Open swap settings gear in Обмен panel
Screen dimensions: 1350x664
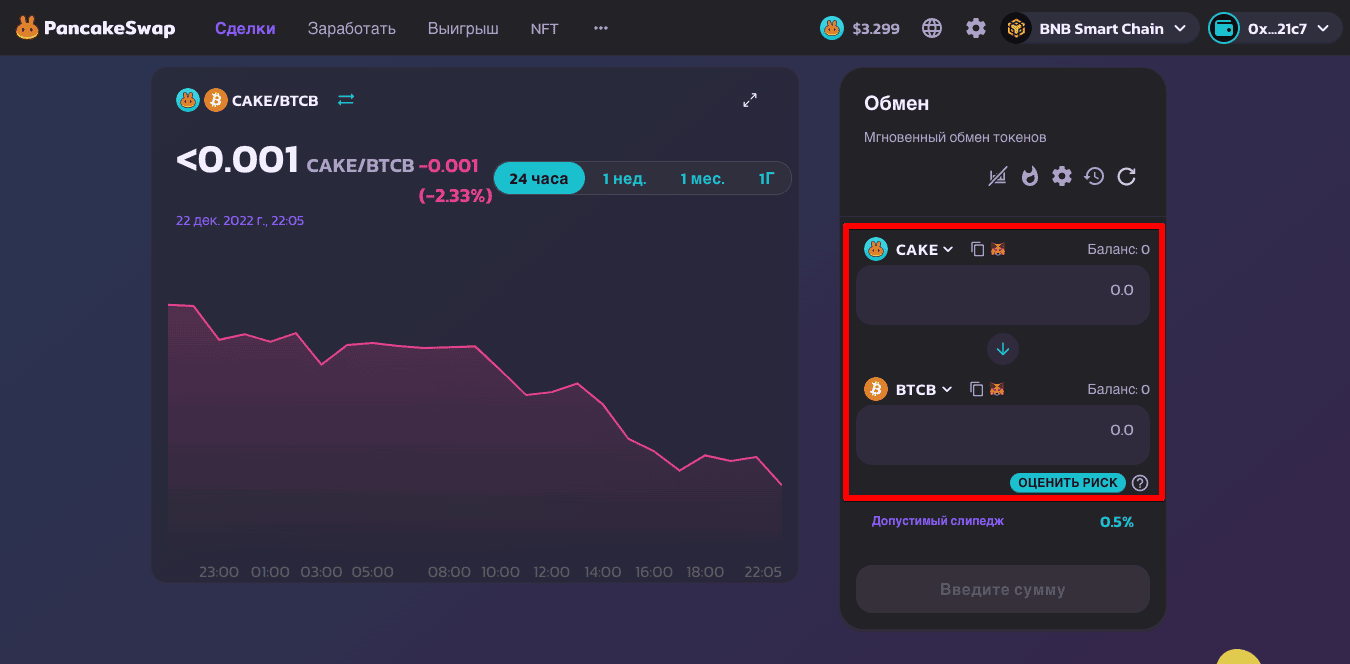coord(1062,177)
